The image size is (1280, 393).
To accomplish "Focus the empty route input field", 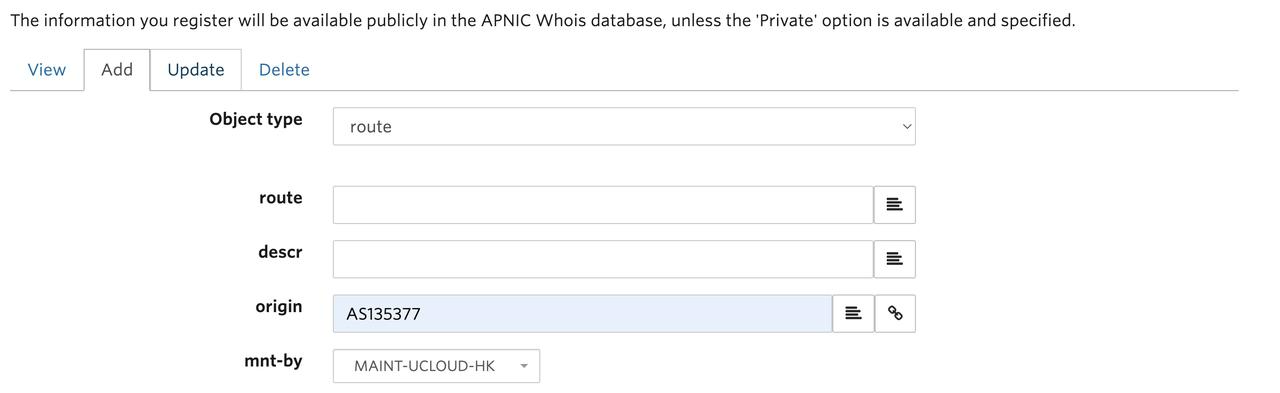I will tap(603, 205).
